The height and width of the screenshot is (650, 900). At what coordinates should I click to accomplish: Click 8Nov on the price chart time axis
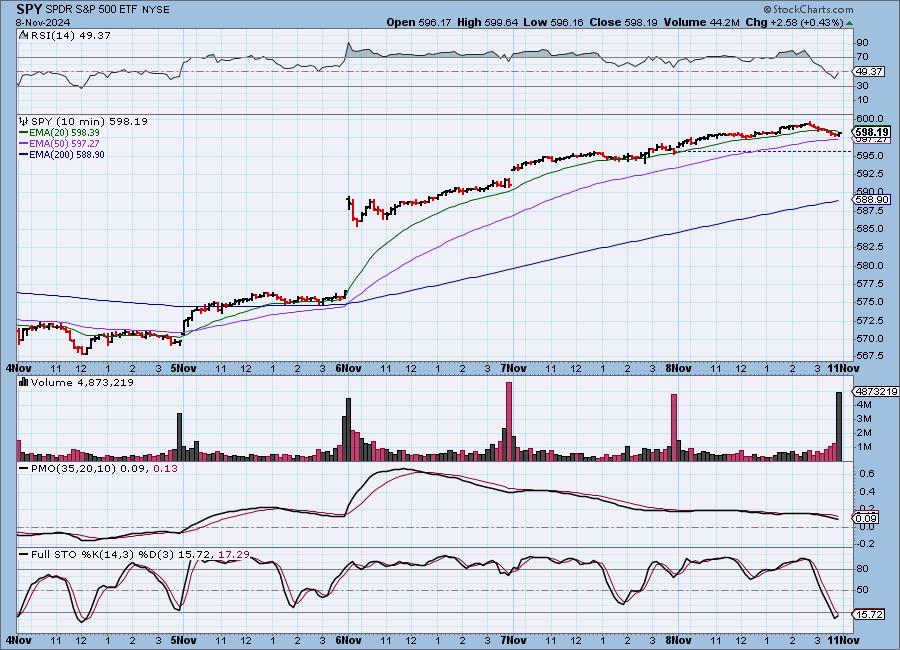click(x=678, y=368)
